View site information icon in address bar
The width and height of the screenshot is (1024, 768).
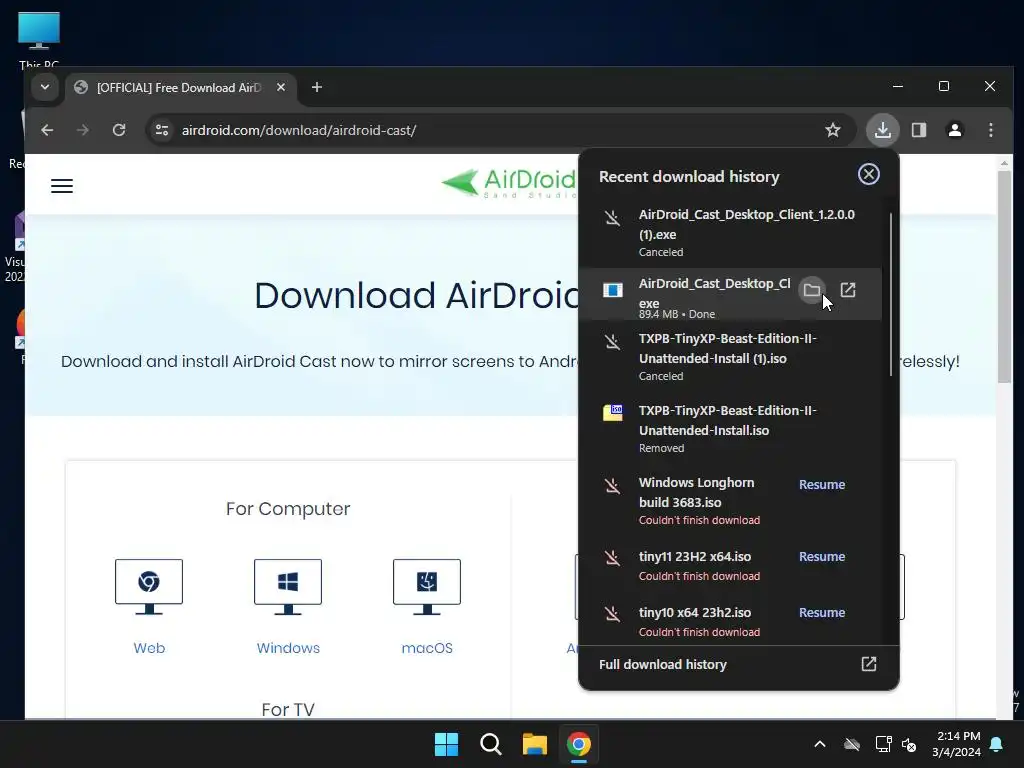162,130
